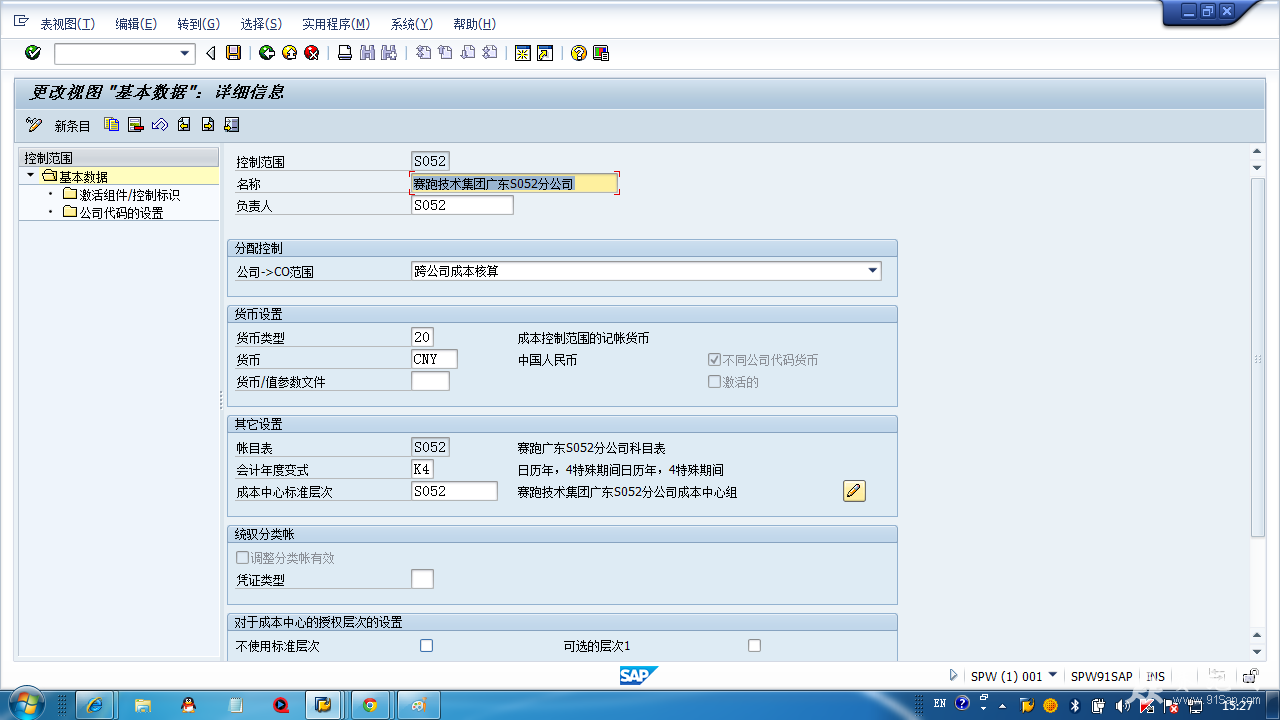Click the Last Page icon
This screenshot has height=720, width=1280.
[489, 53]
